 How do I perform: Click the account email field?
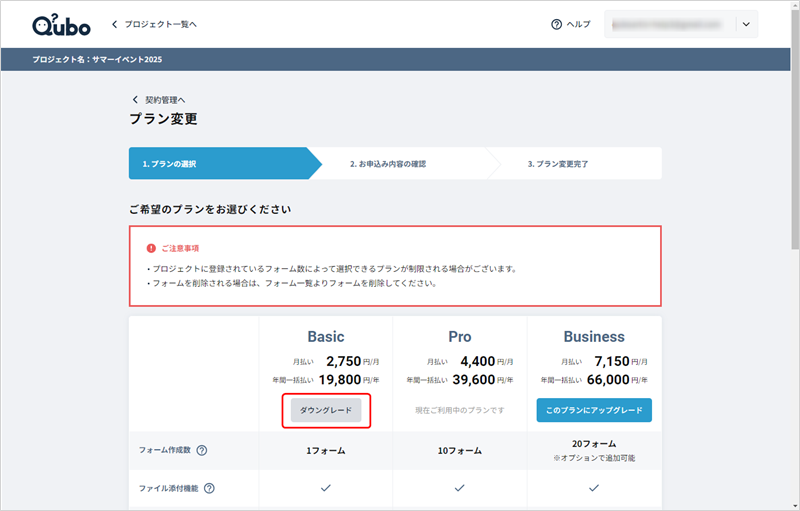(668, 25)
